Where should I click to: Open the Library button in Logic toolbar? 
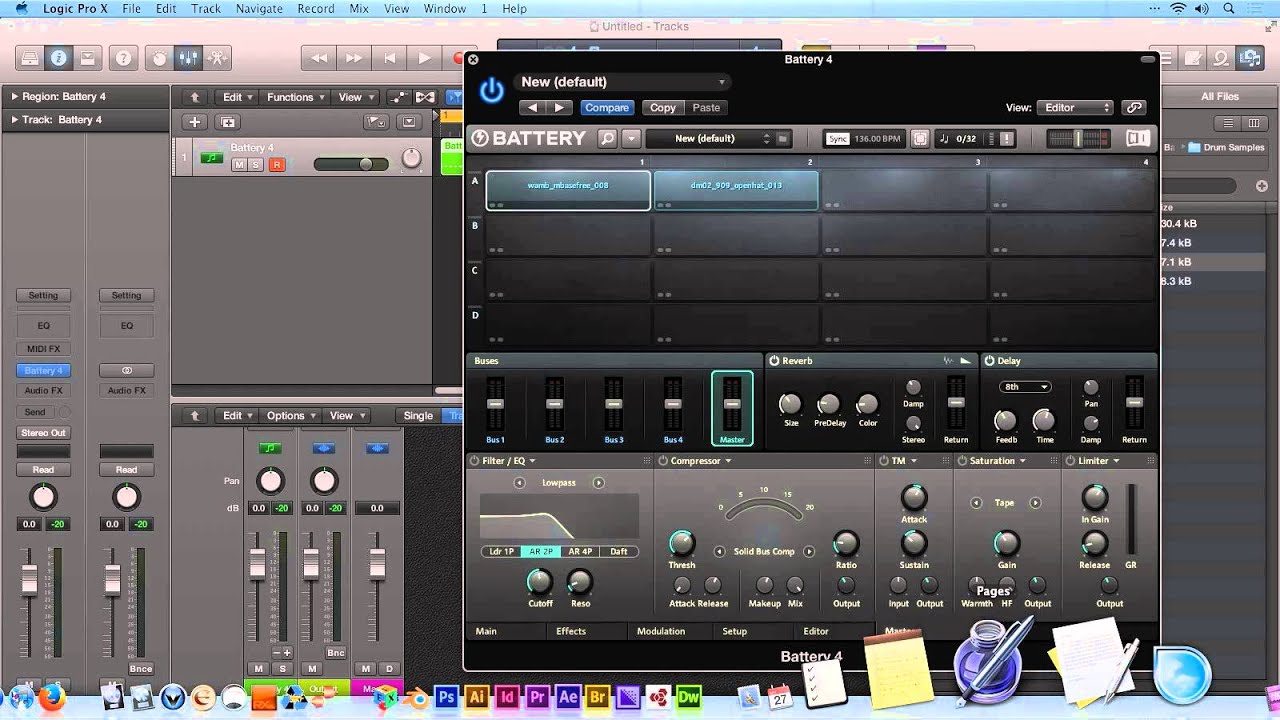click(30, 58)
